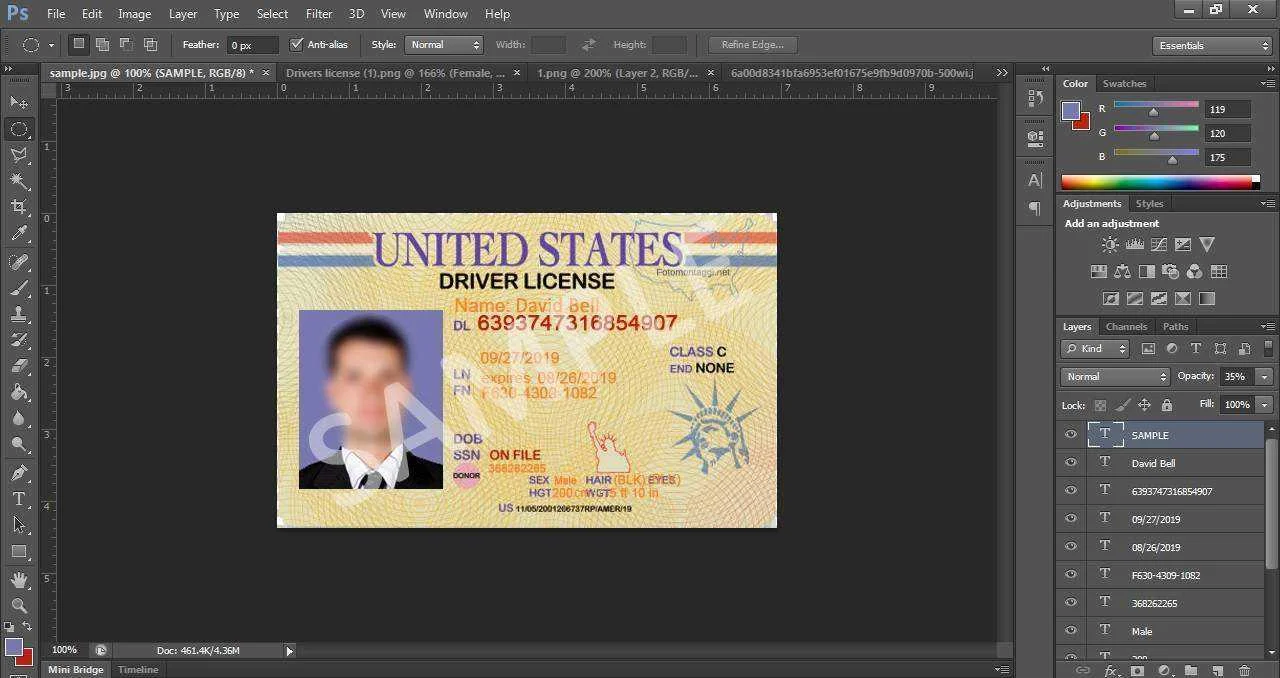Image resolution: width=1280 pixels, height=678 pixels.
Task: Select the Move tool
Action: (x=19, y=102)
